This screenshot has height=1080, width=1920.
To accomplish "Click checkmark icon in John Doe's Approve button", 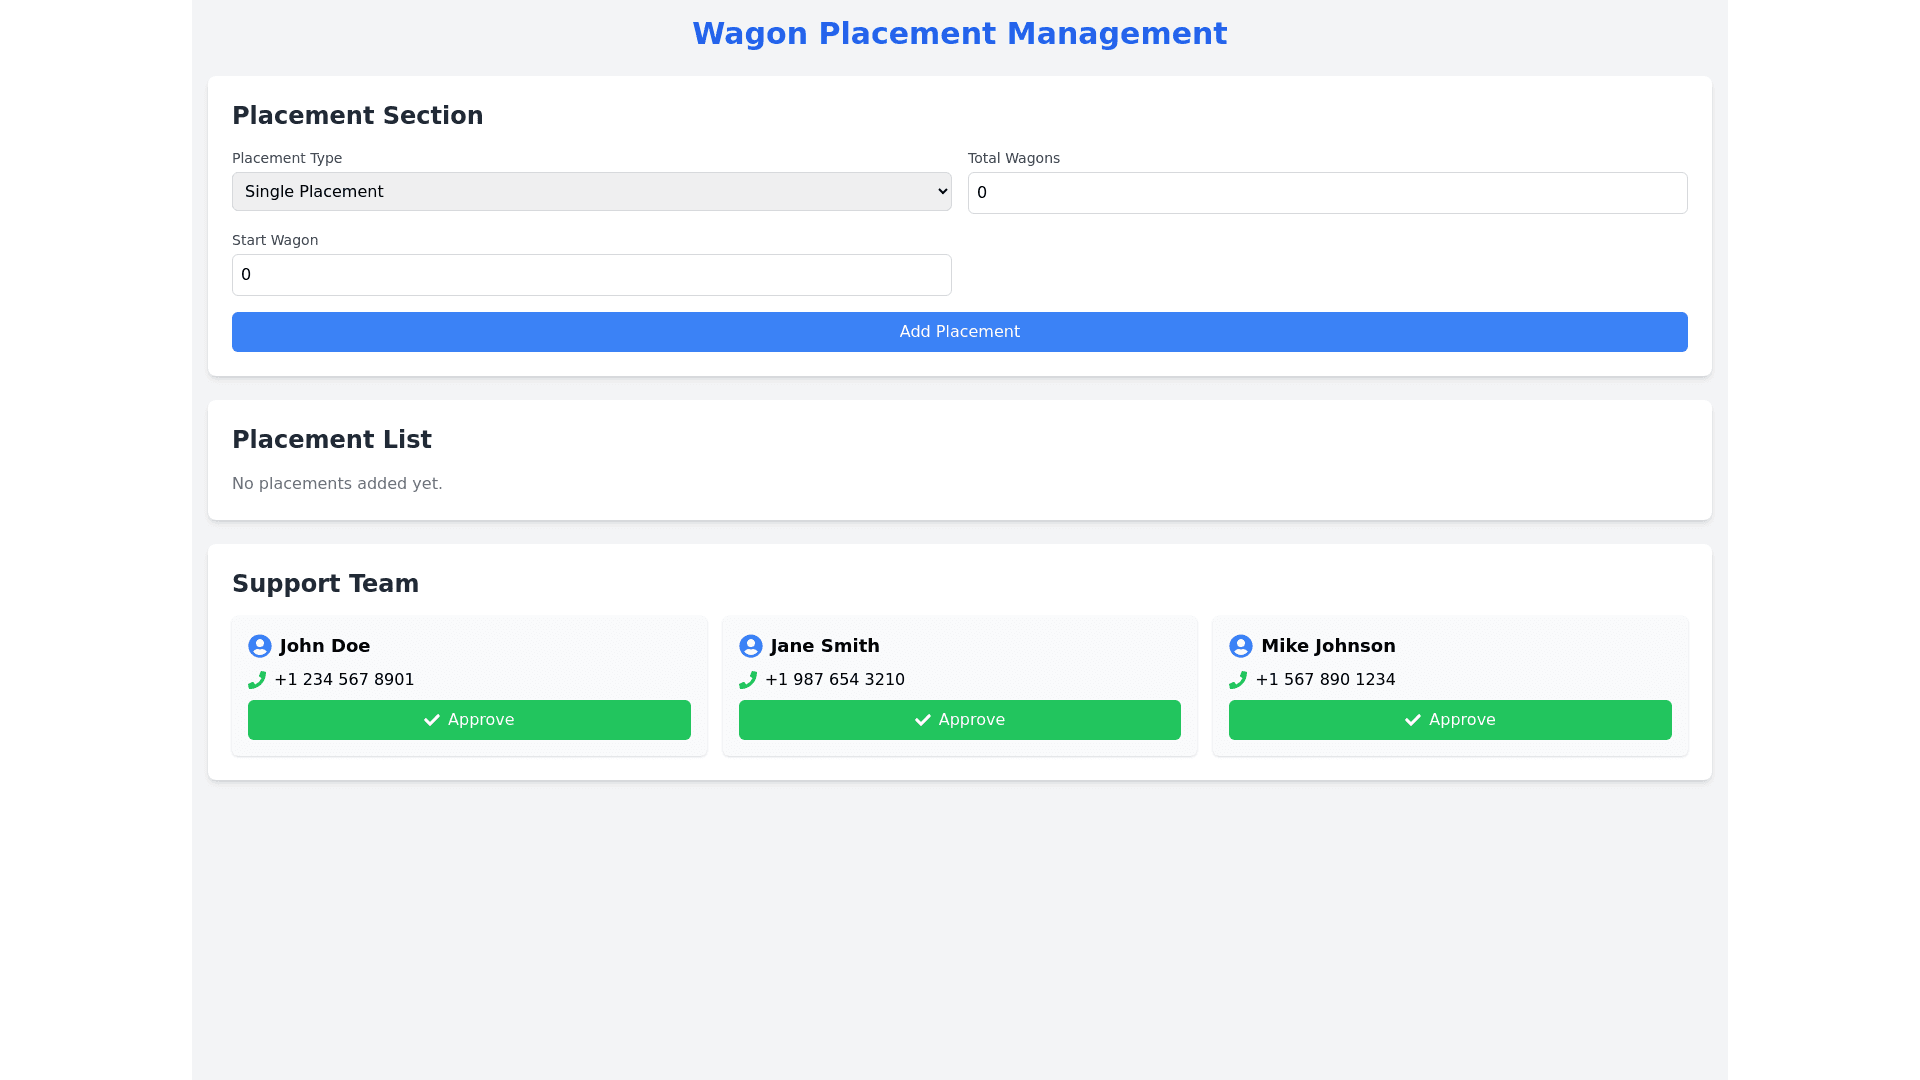I will 432,720.
